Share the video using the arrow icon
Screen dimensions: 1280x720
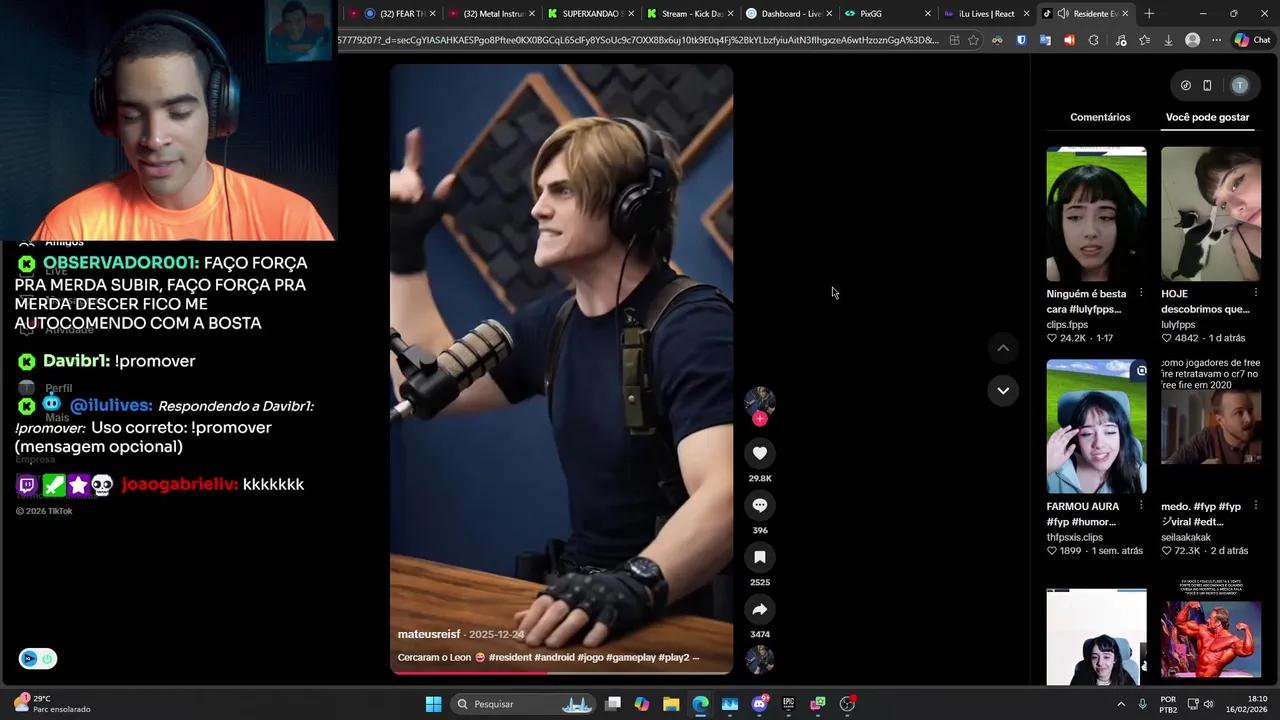[760, 609]
